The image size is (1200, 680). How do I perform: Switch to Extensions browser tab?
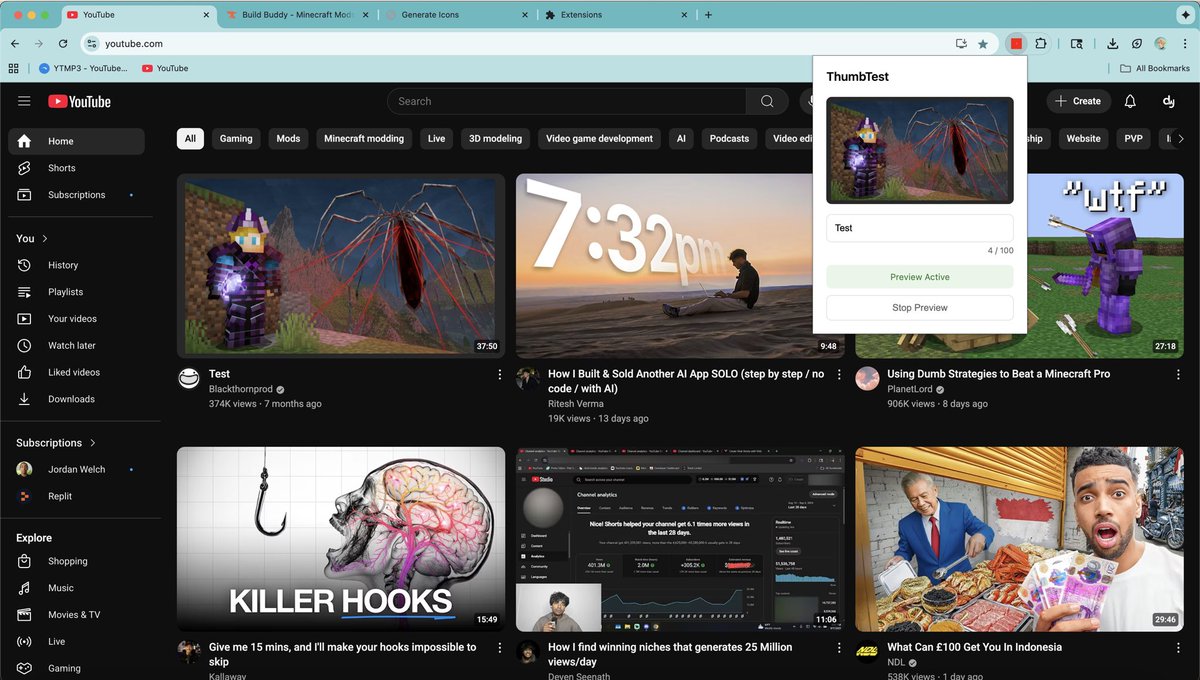pyautogui.click(x=616, y=15)
